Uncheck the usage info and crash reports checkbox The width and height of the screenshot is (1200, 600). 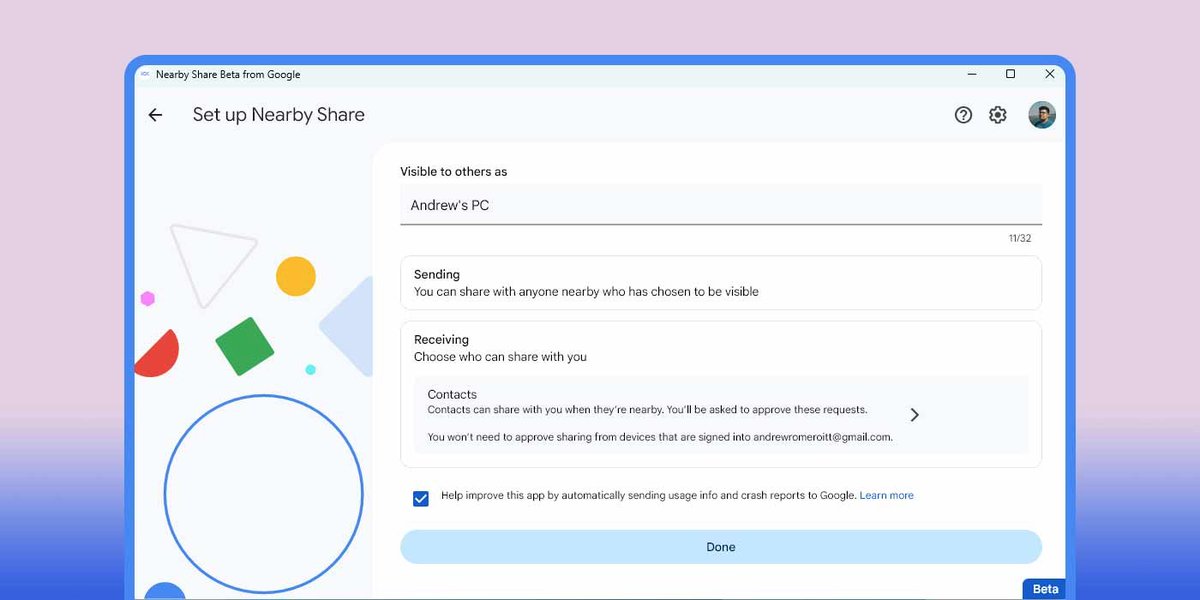(x=421, y=498)
